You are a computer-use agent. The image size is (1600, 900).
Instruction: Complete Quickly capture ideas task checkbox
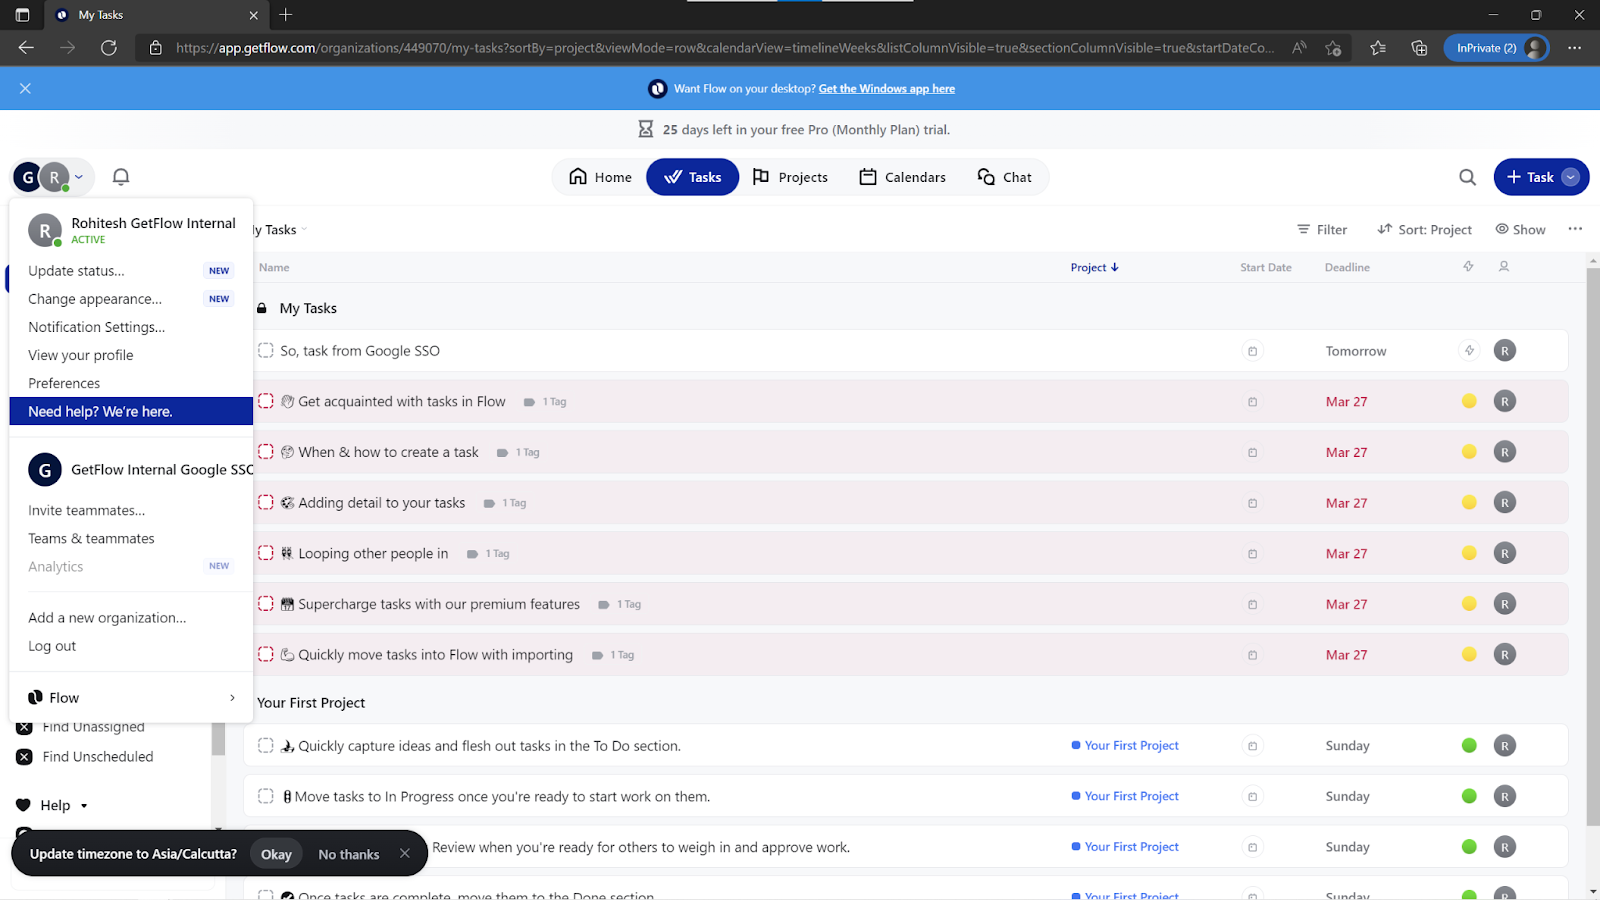(266, 745)
